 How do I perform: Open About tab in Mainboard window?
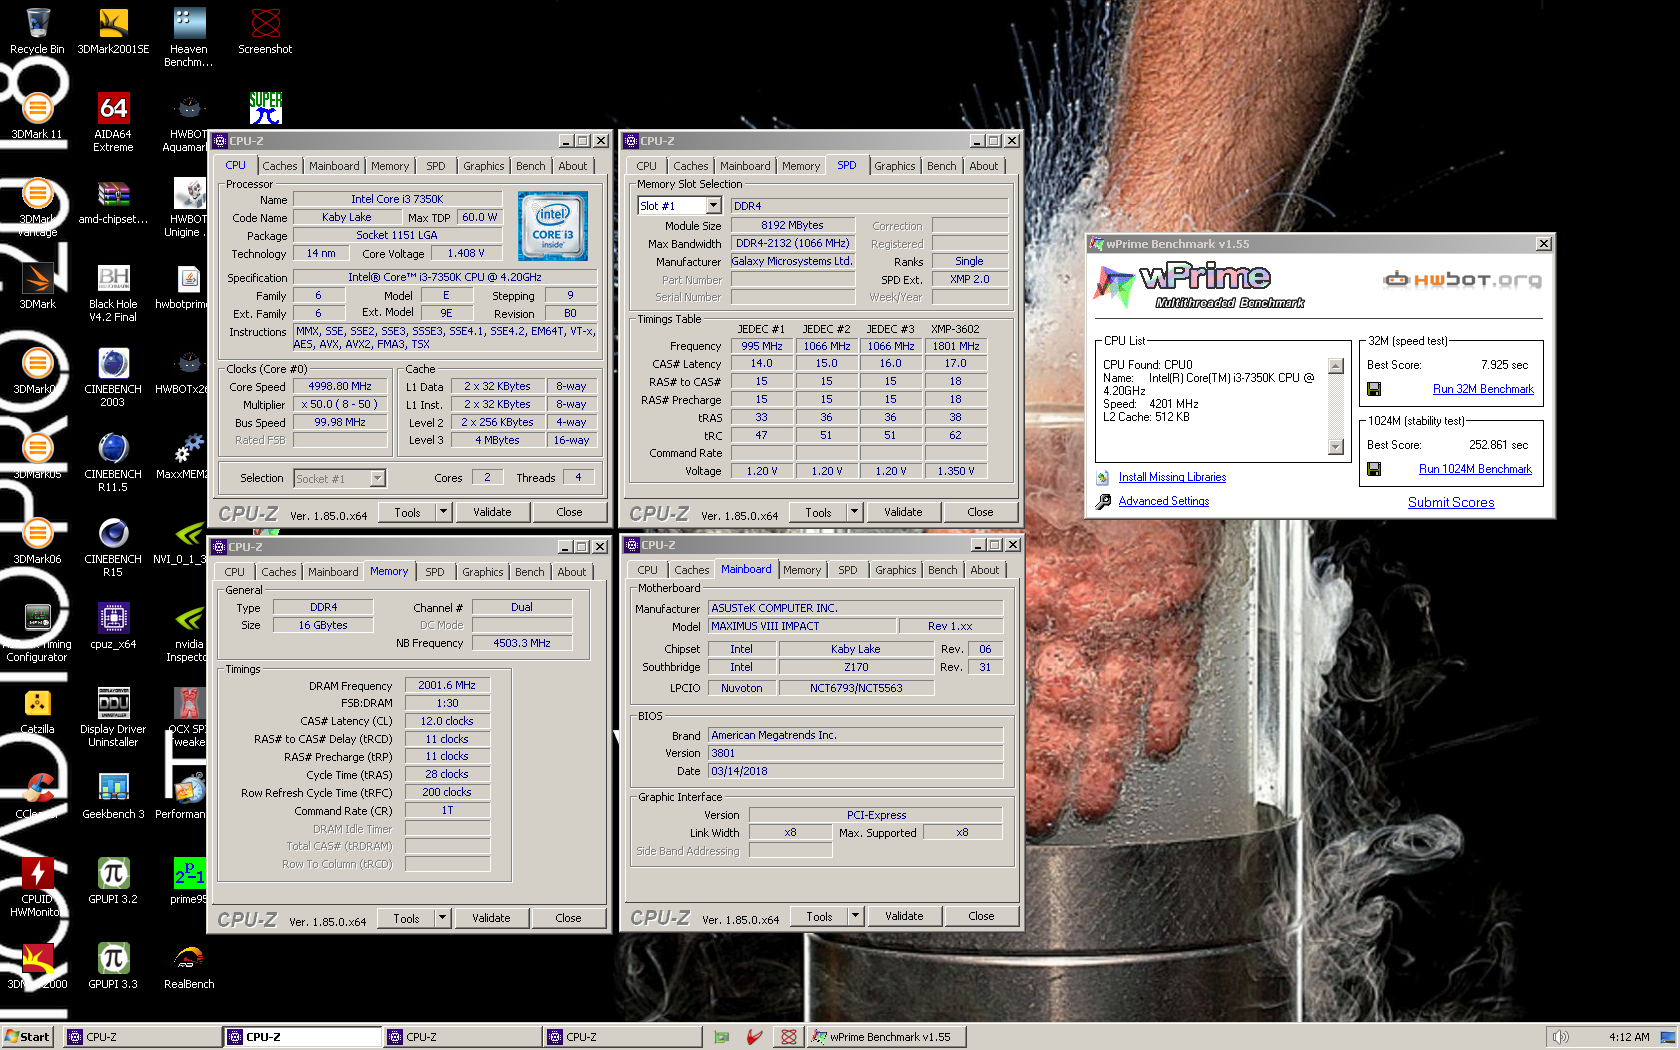(x=985, y=570)
